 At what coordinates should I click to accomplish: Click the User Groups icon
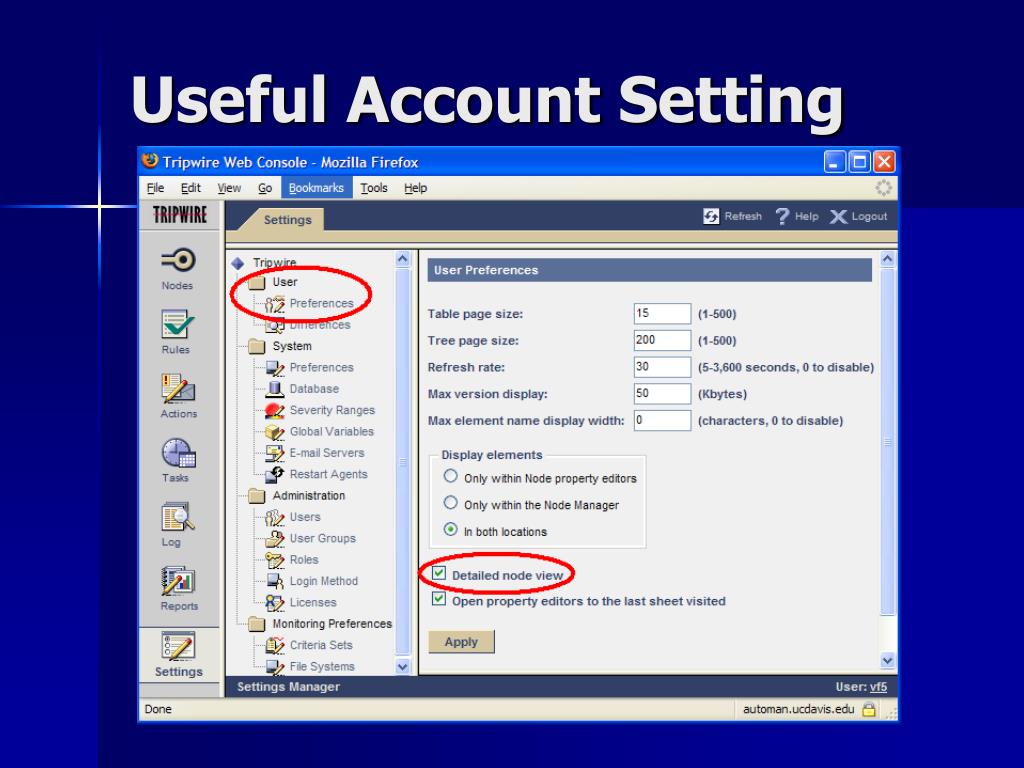coord(275,539)
